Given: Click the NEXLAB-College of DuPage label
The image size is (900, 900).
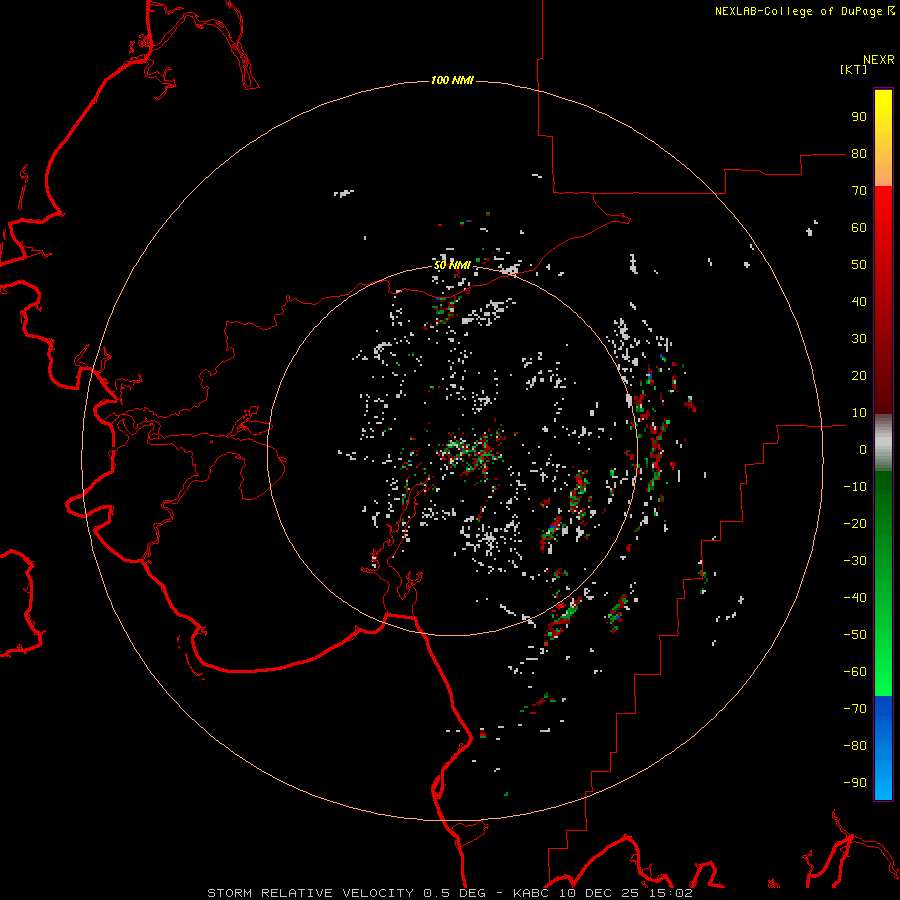Looking at the screenshot, I should [804, 11].
